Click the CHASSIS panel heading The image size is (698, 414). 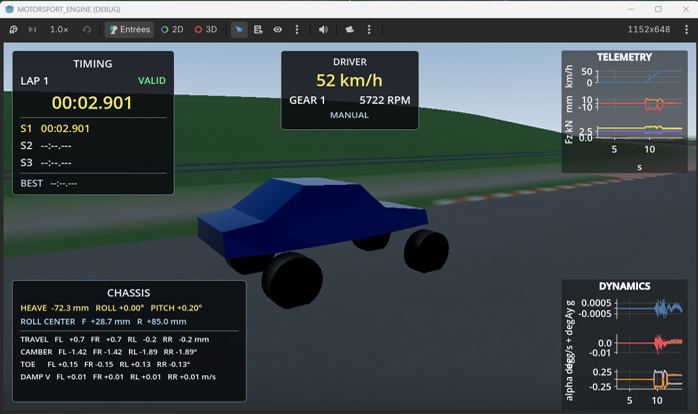coord(129,293)
